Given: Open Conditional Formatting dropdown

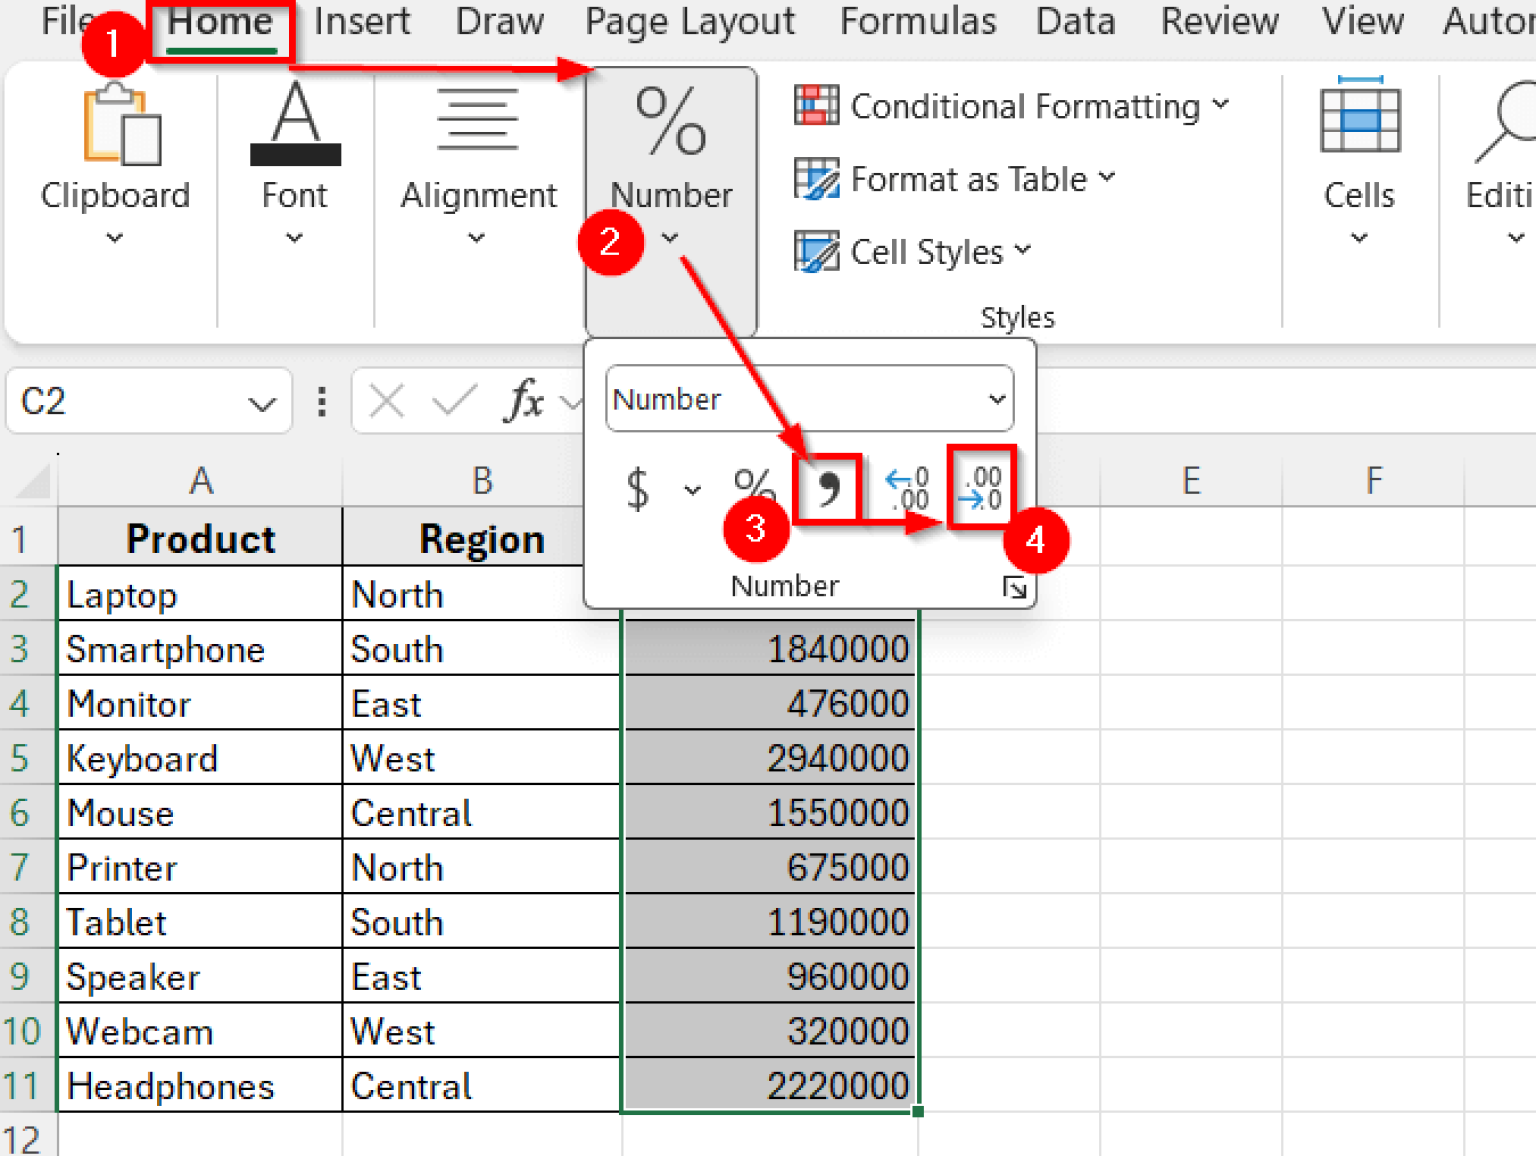Looking at the screenshot, I should (x=1012, y=106).
